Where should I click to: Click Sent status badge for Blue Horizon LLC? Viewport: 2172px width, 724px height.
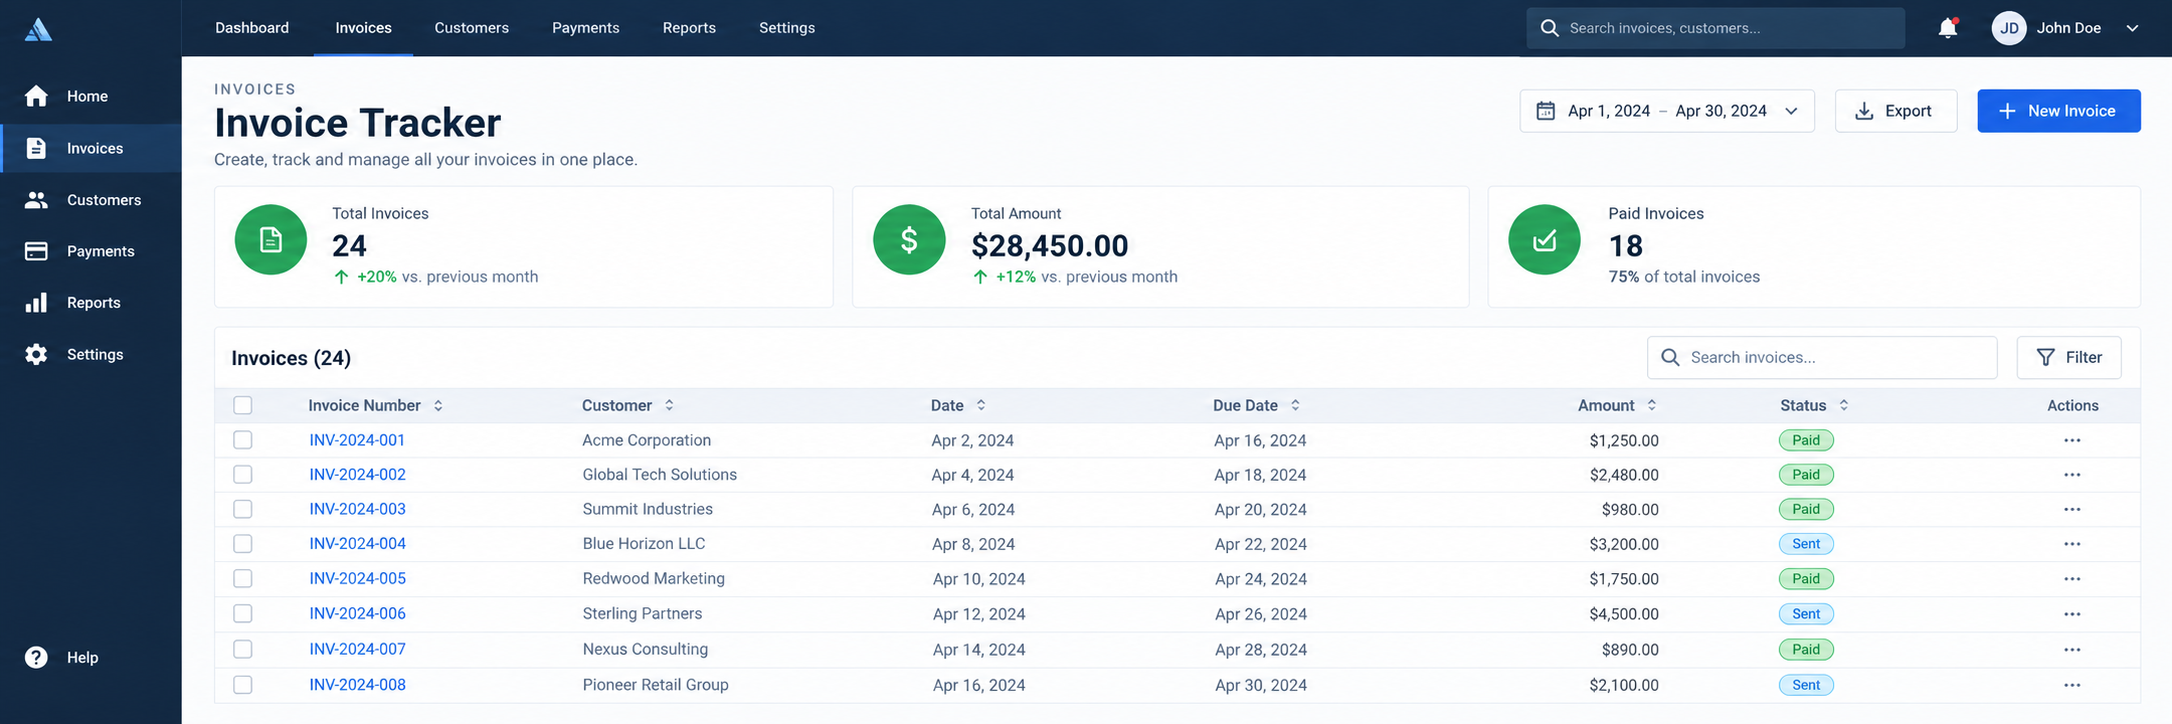point(1806,544)
